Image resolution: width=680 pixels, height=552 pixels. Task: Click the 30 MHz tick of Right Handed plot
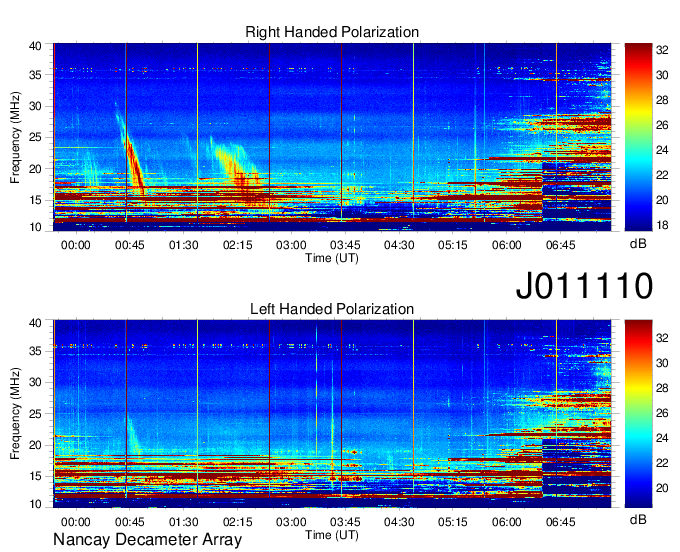35,106
